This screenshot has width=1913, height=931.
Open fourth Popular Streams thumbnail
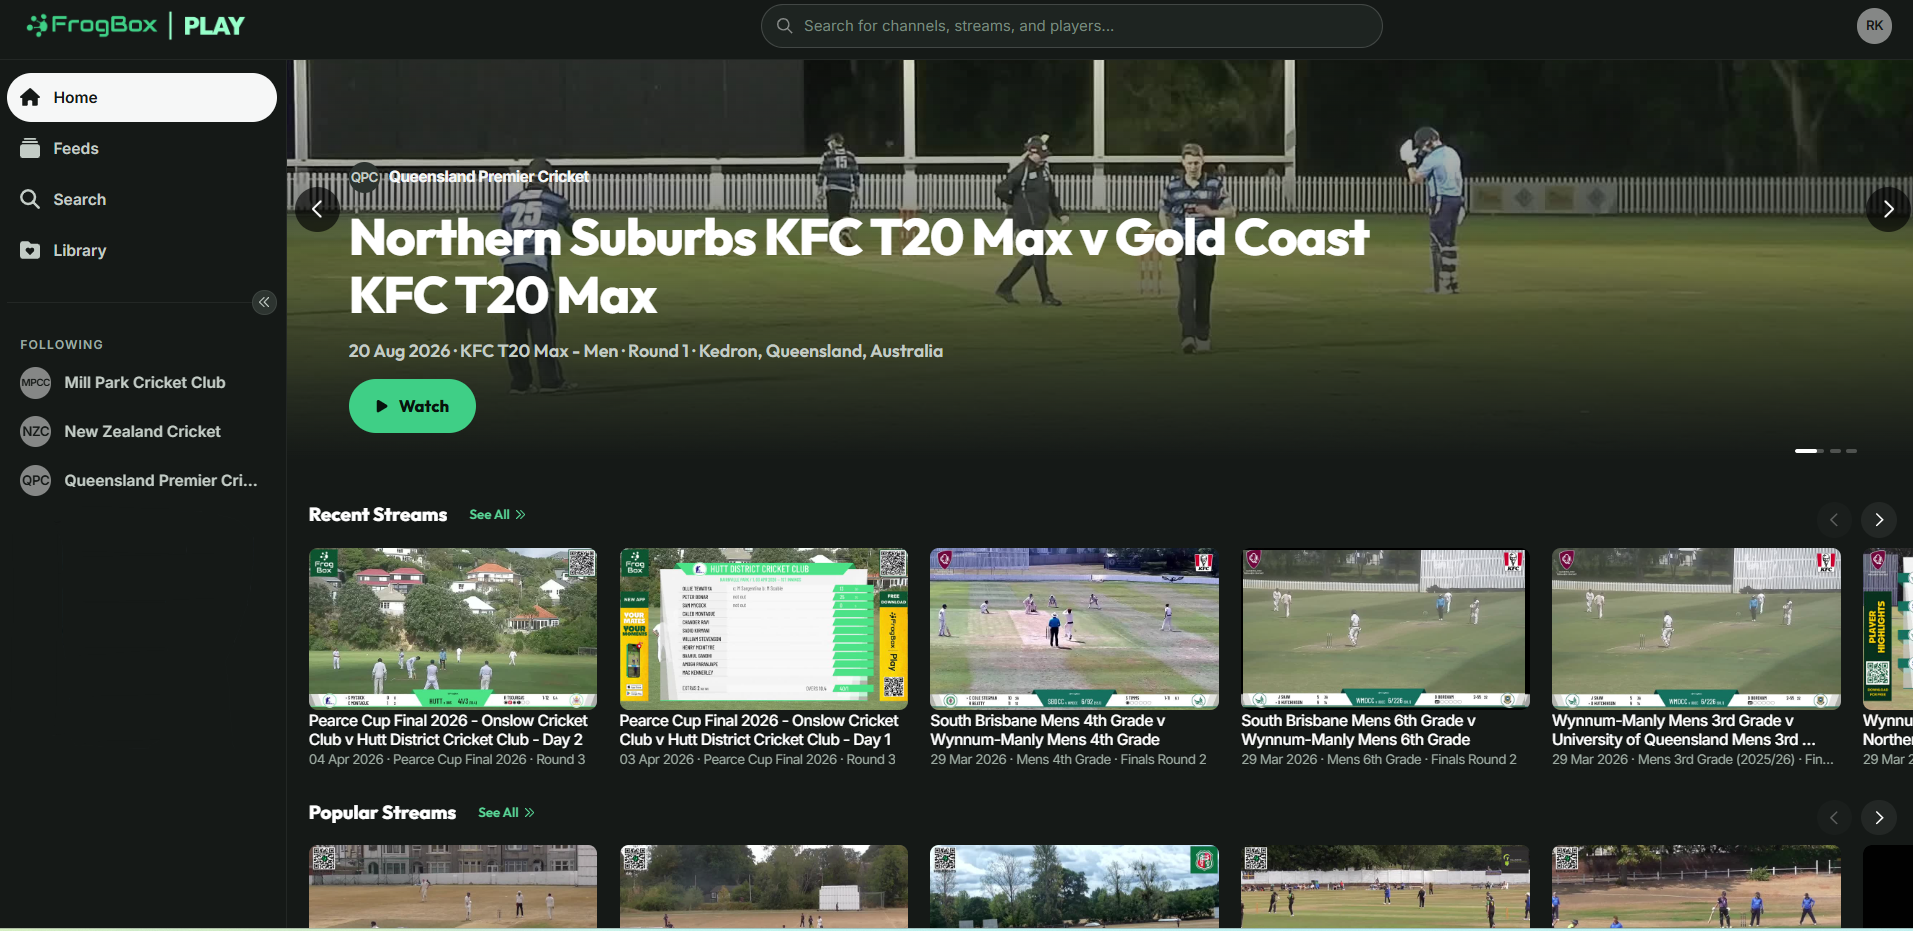(1385, 887)
